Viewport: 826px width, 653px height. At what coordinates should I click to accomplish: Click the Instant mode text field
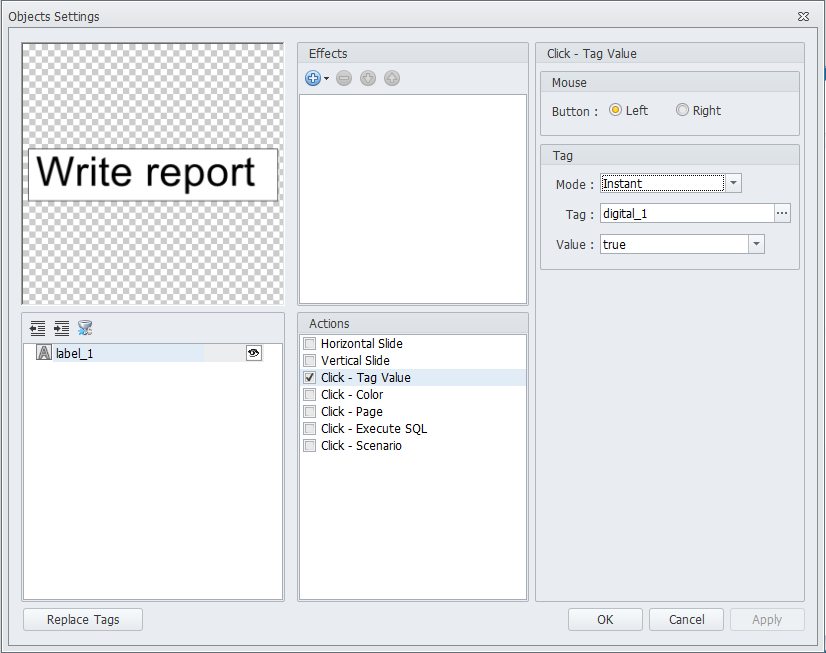(663, 183)
